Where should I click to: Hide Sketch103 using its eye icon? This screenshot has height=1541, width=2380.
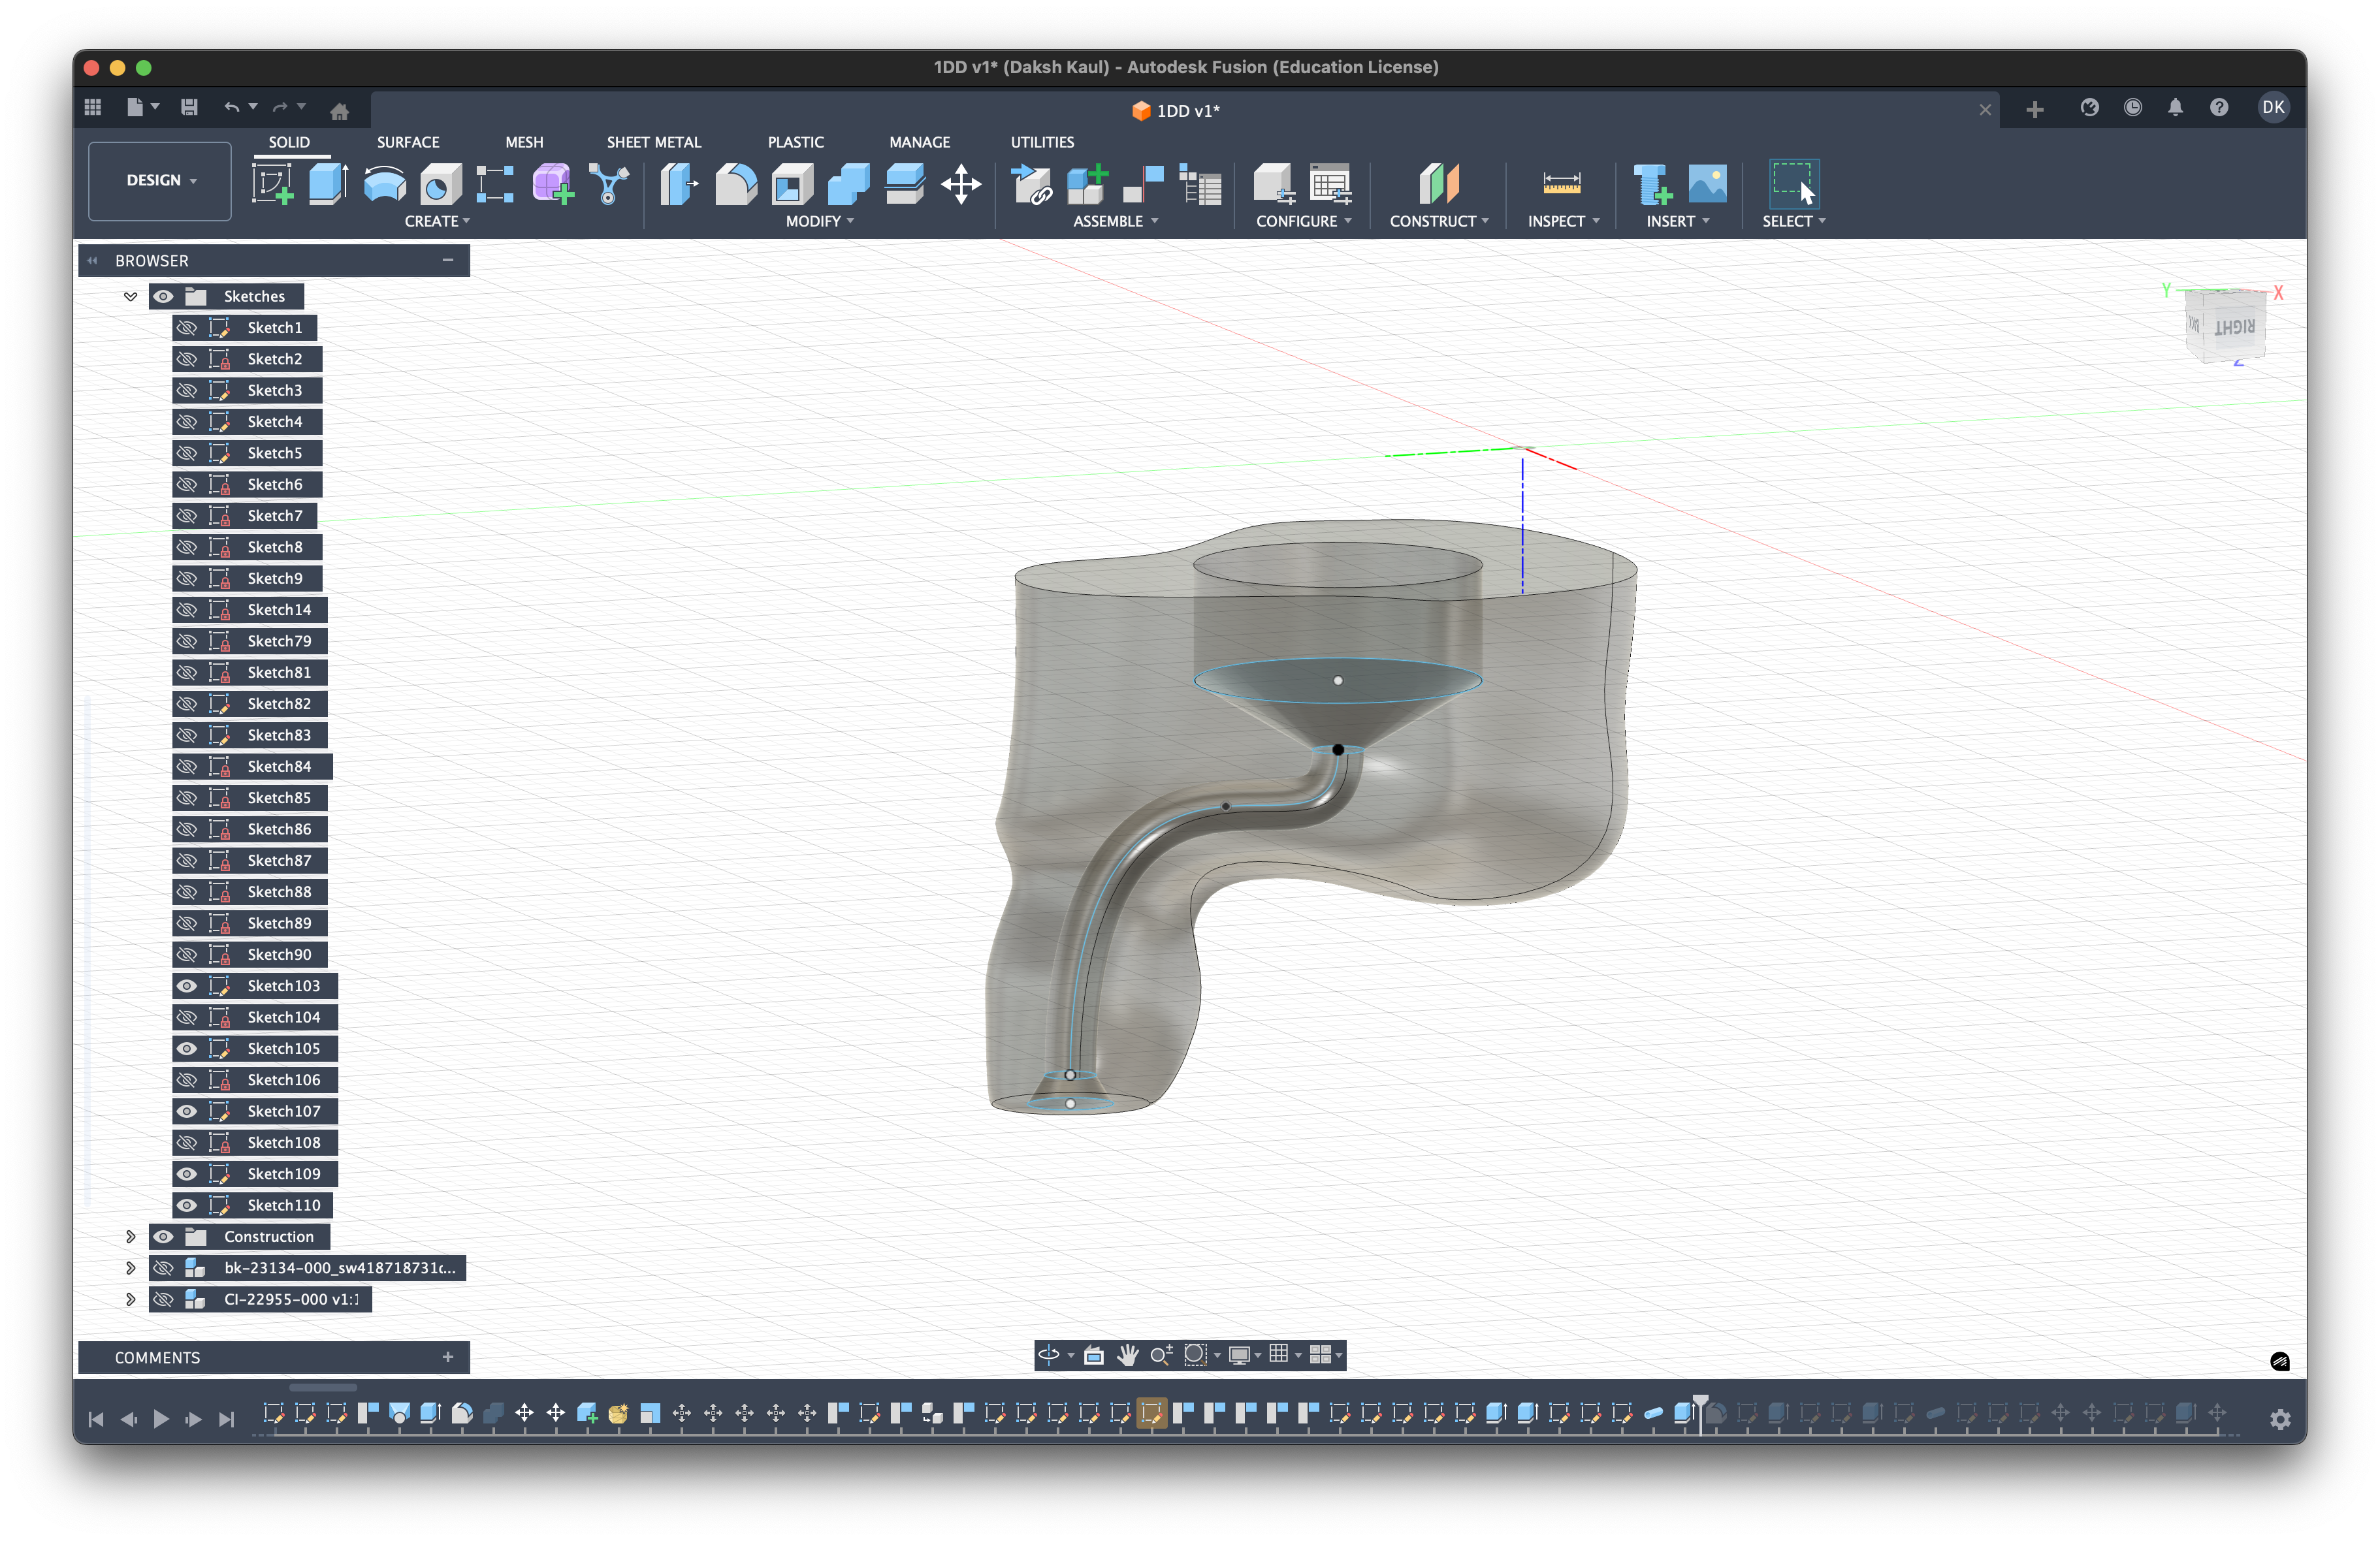[x=187, y=986]
